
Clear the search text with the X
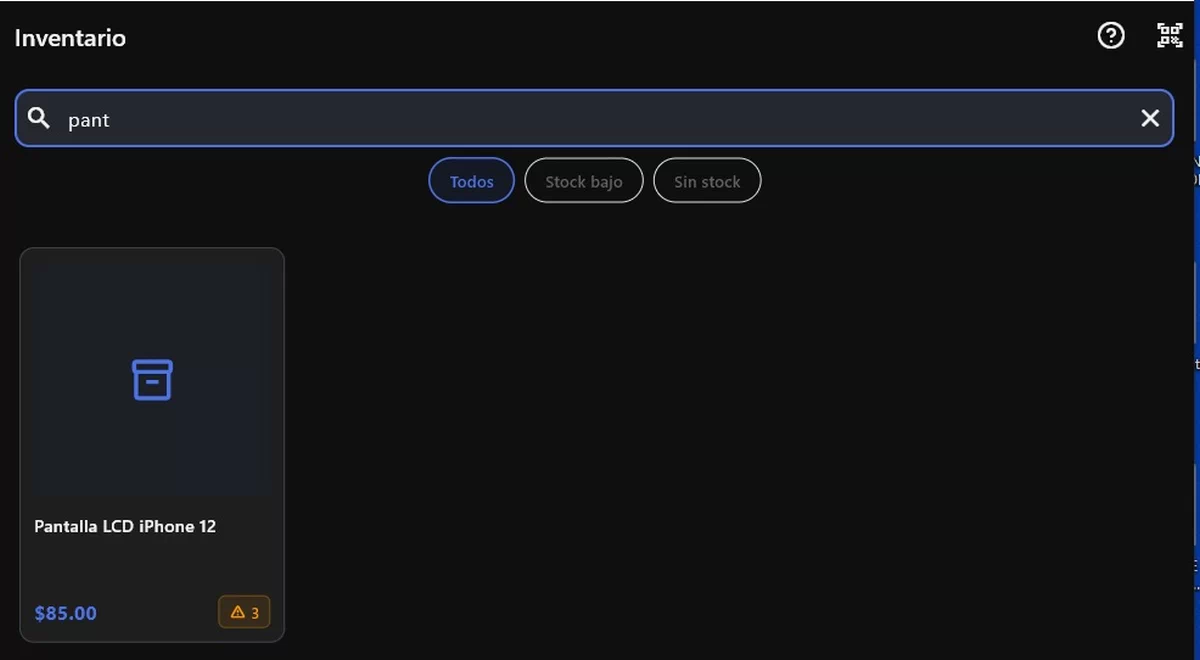(1150, 118)
